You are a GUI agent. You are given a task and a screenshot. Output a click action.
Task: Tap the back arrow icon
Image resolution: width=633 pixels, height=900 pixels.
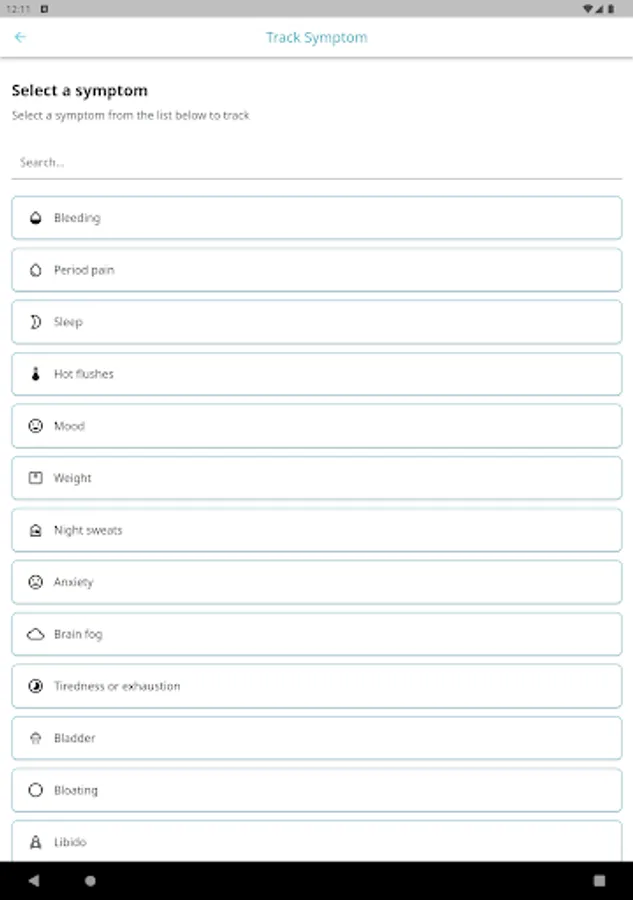[x=20, y=38]
